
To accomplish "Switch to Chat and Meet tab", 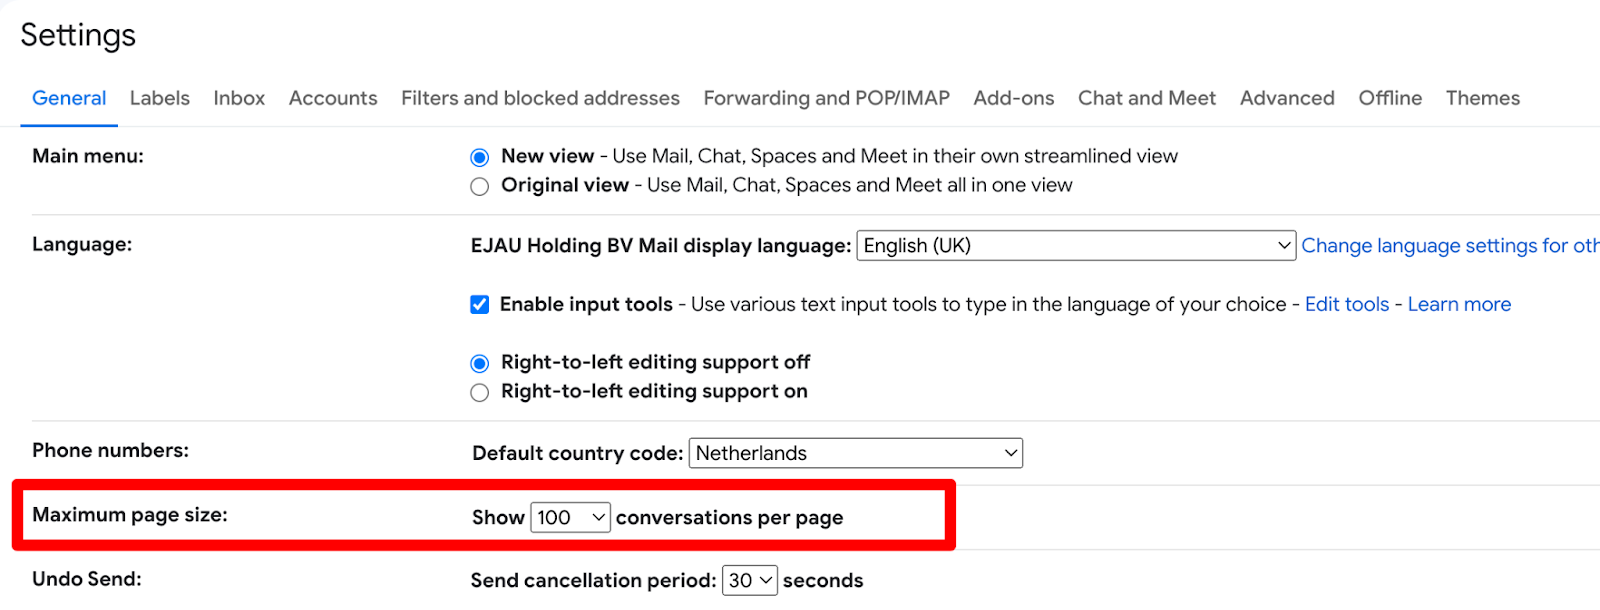I will click(1147, 98).
